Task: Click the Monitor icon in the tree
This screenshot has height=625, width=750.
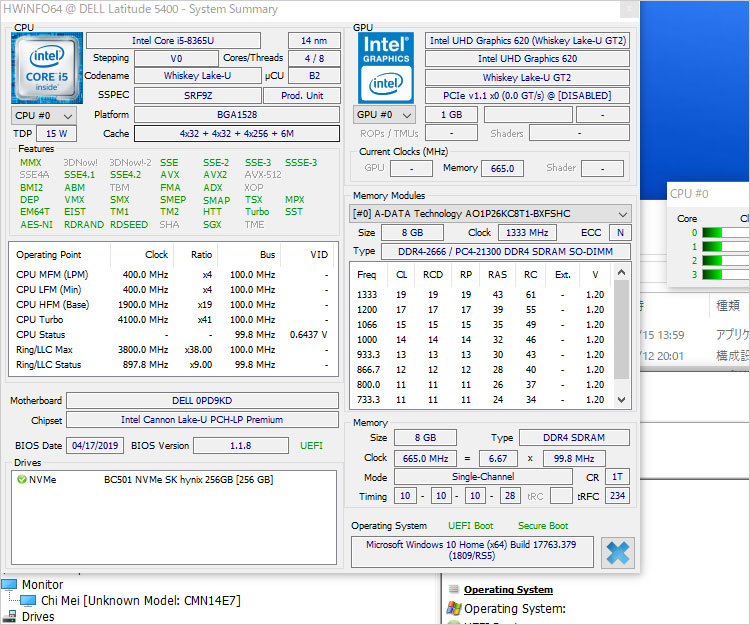Action: point(9,584)
